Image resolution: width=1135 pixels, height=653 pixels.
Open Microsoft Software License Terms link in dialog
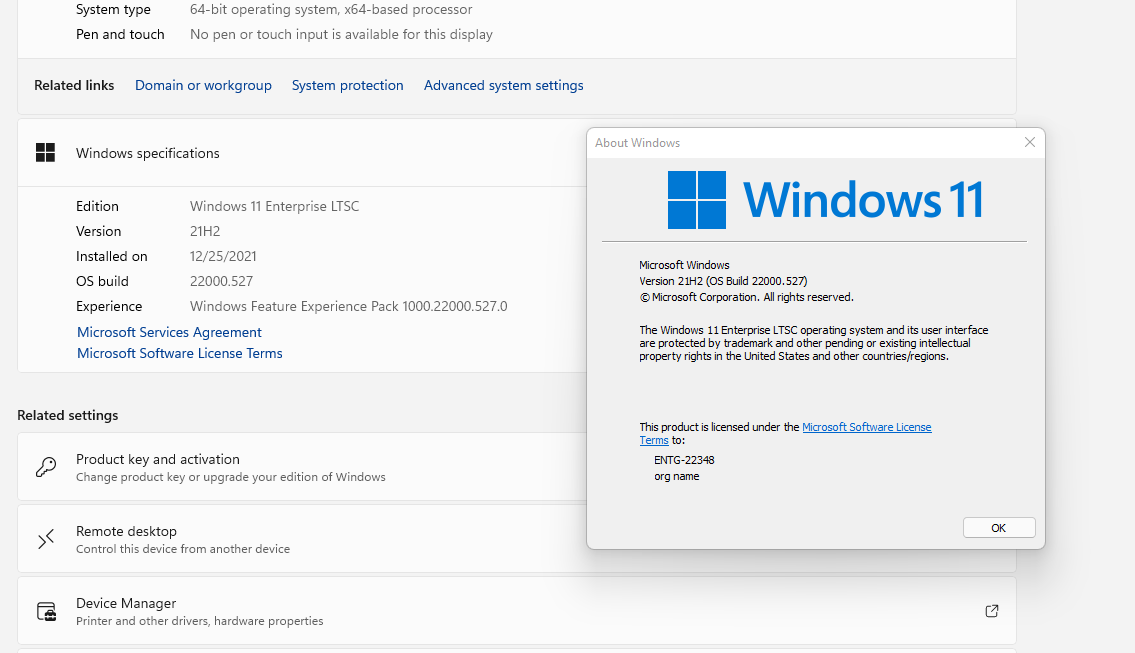tap(866, 427)
